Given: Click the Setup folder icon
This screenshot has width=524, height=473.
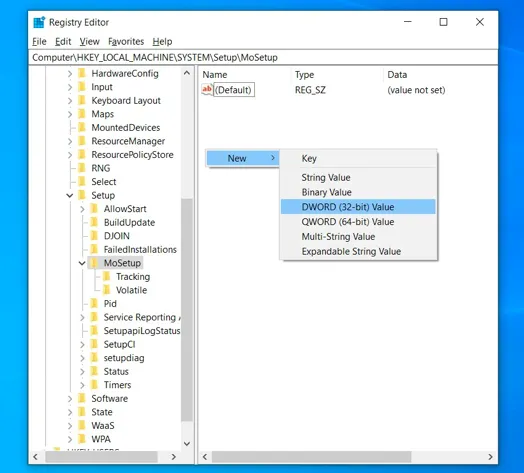Looking at the screenshot, I should click(82, 195).
